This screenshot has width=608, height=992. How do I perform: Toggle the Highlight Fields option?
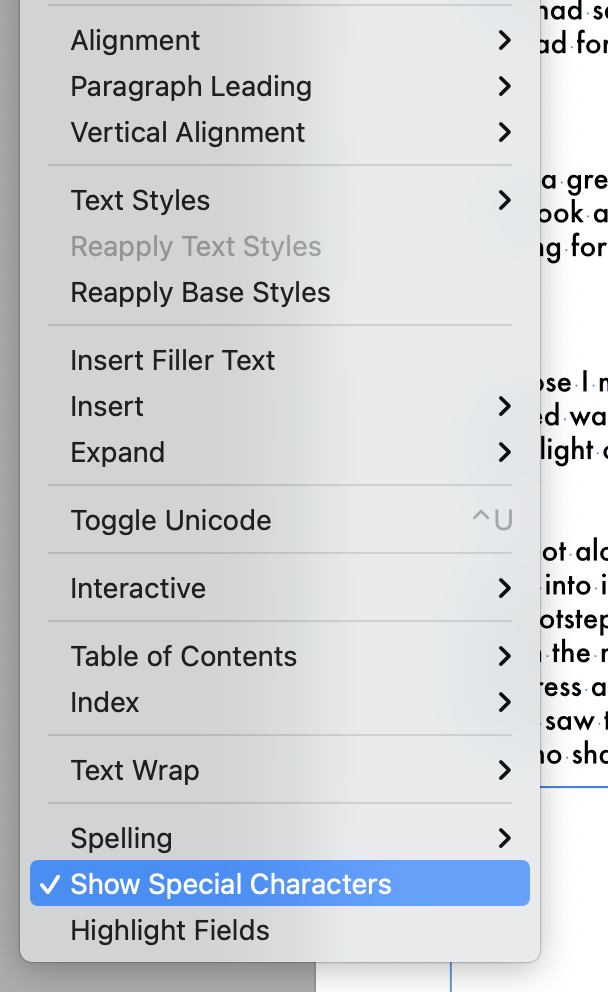170,931
